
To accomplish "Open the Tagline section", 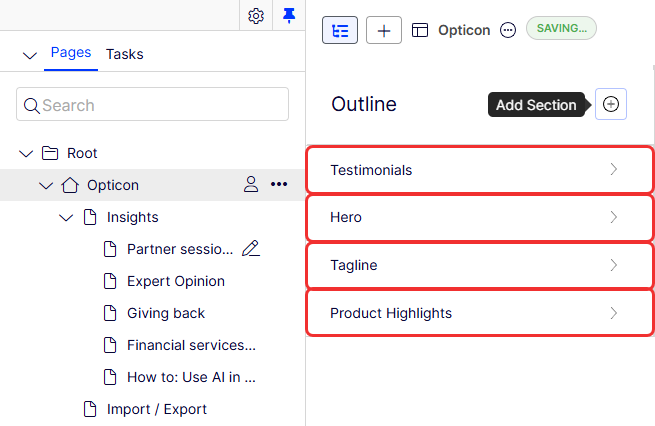I will tap(480, 265).
